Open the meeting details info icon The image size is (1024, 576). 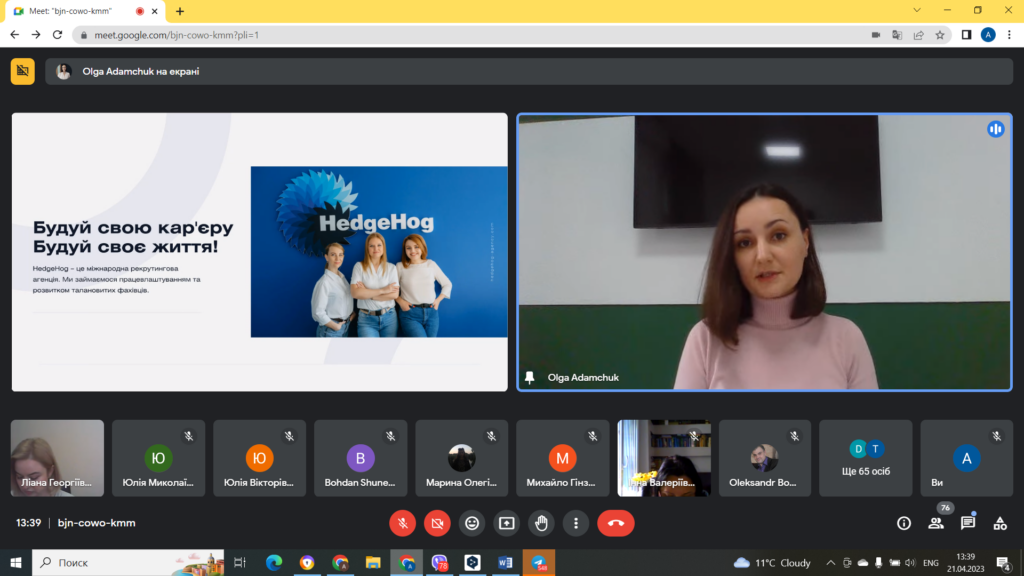click(904, 523)
